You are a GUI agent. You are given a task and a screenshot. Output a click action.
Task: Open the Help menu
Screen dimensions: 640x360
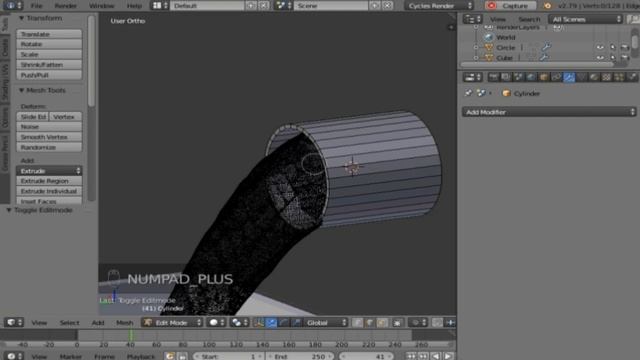pyautogui.click(x=134, y=6)
